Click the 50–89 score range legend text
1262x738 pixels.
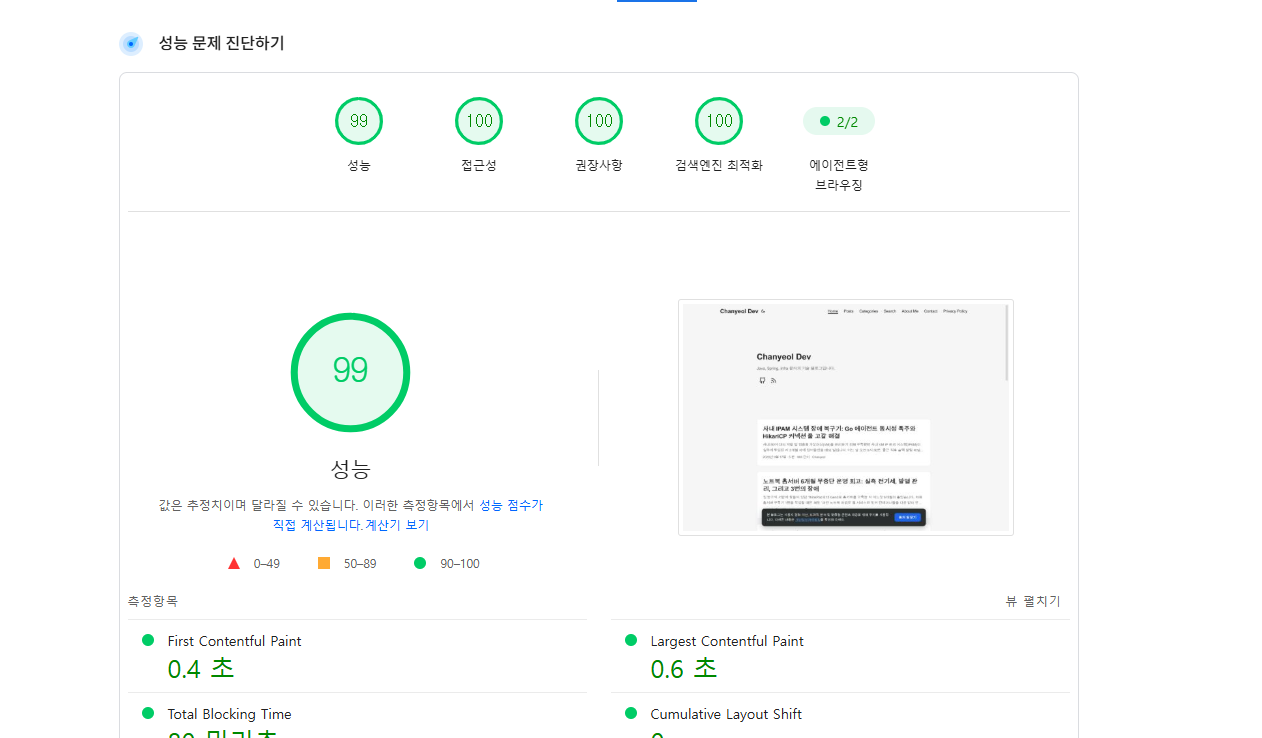360,564
